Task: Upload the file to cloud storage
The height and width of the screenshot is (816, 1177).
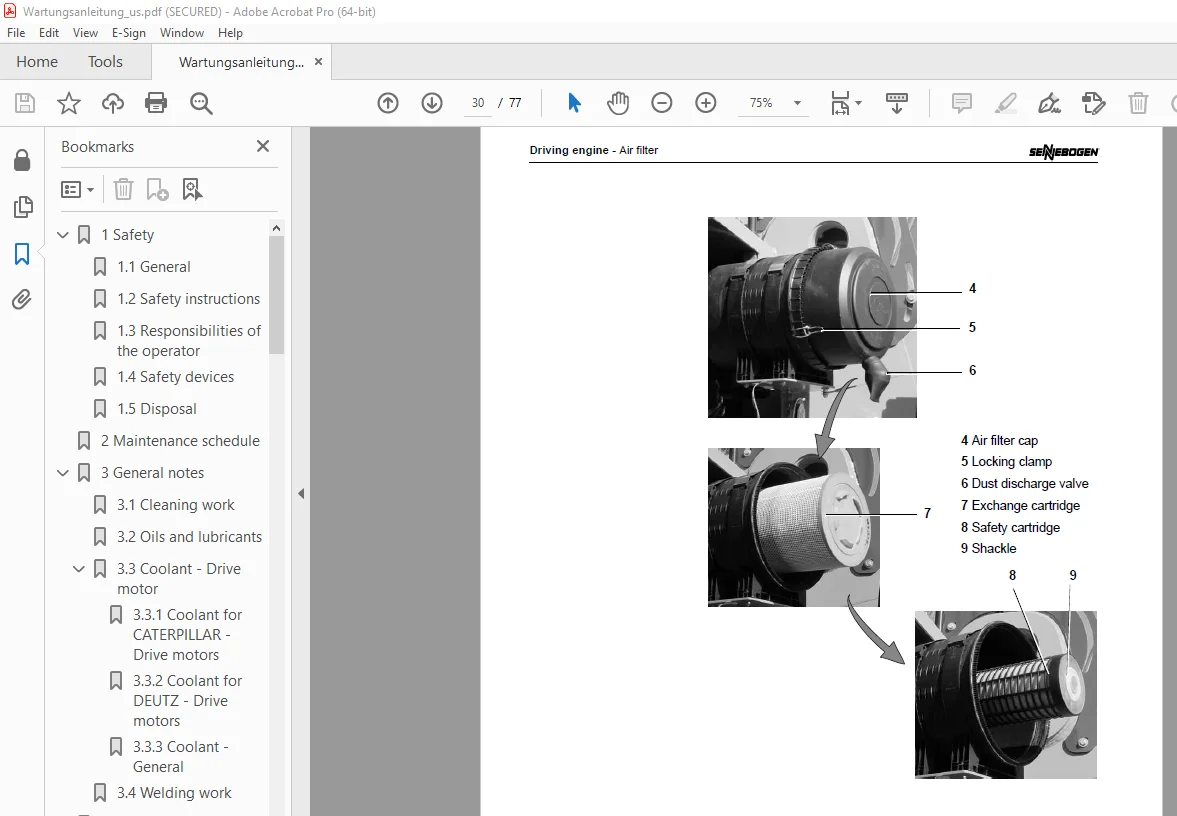Action: [113, 103]
